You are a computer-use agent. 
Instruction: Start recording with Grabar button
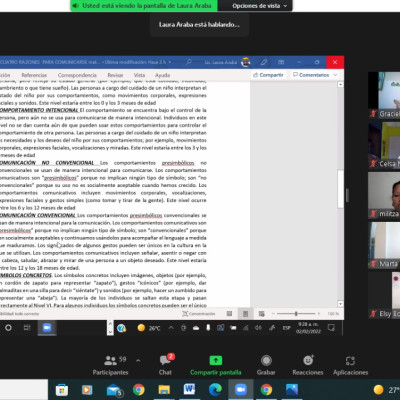266,365
